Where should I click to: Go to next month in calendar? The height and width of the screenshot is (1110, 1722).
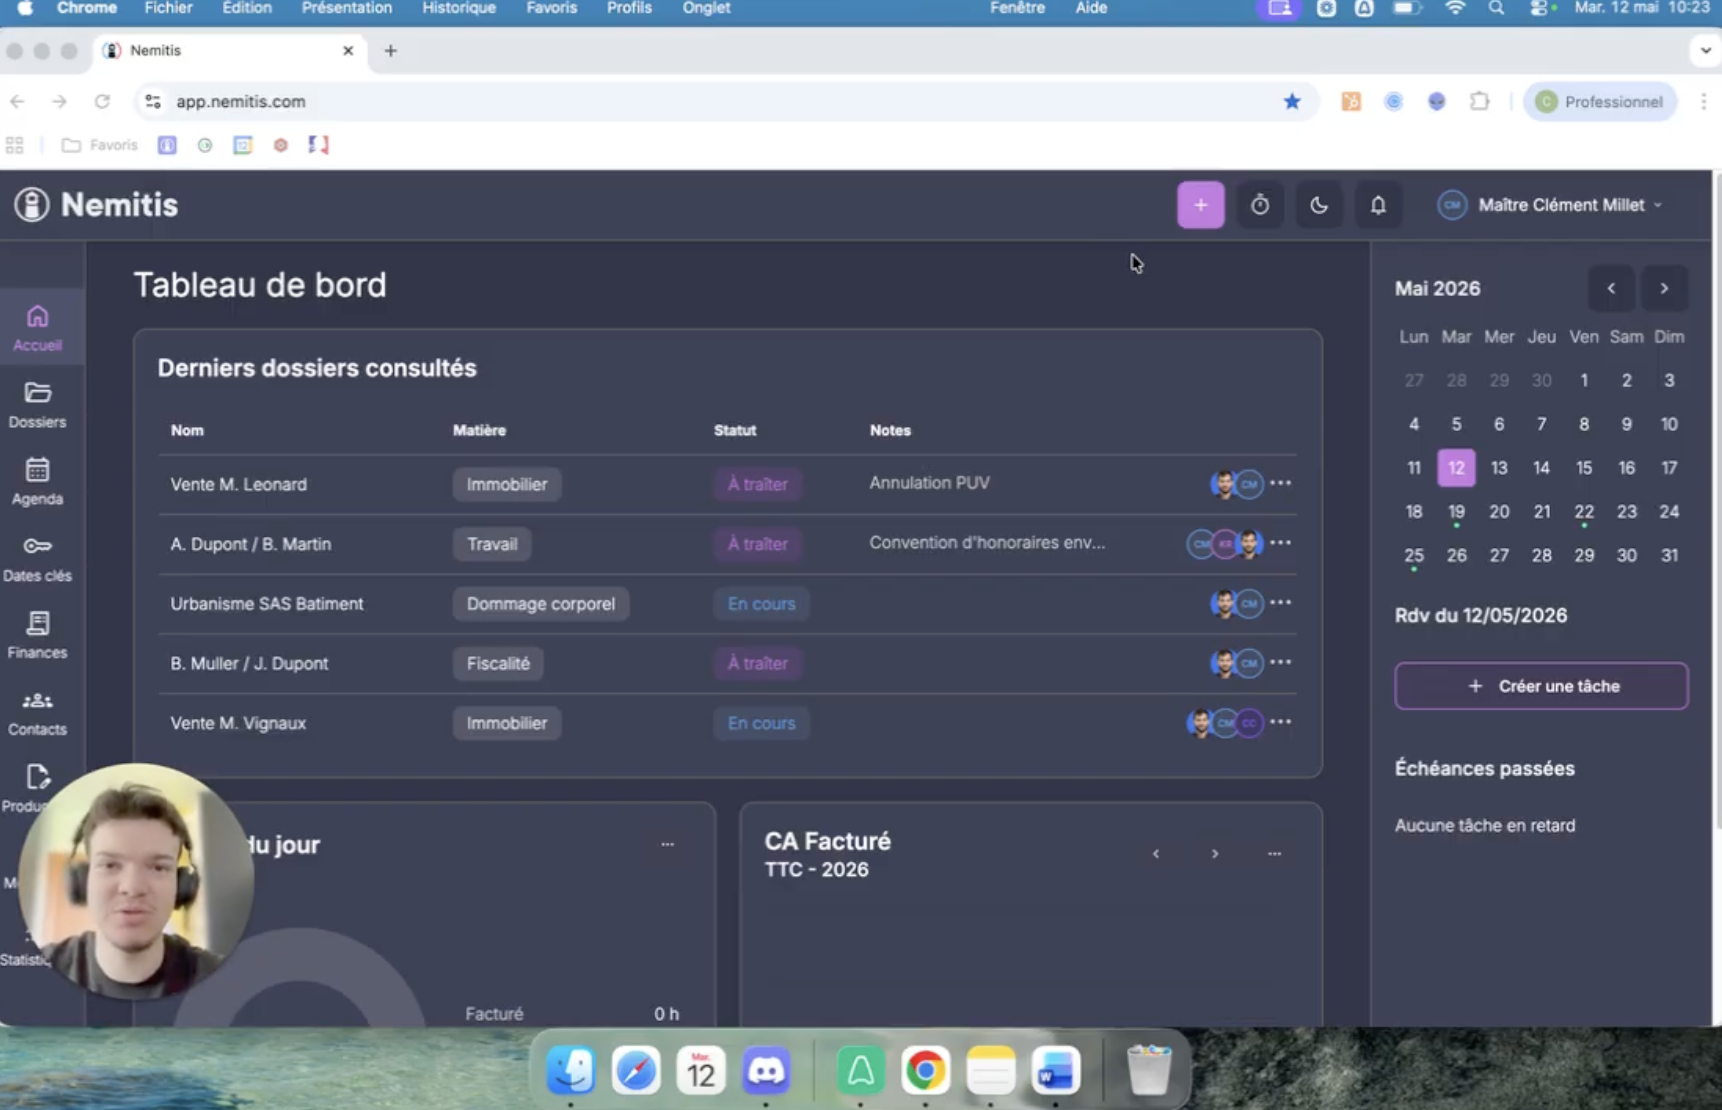point(1664,288)
